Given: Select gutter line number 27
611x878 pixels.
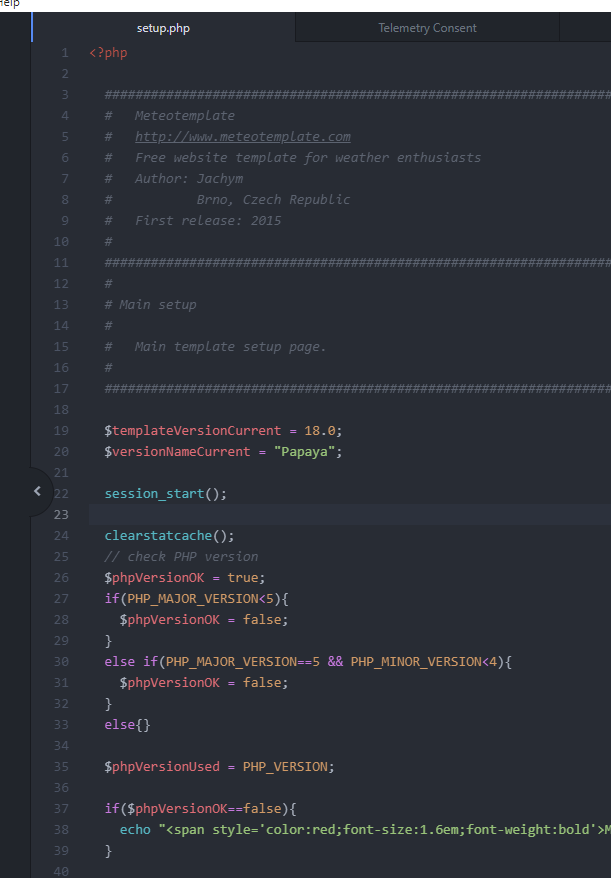Looking at the screenshot, I should 63,599.
